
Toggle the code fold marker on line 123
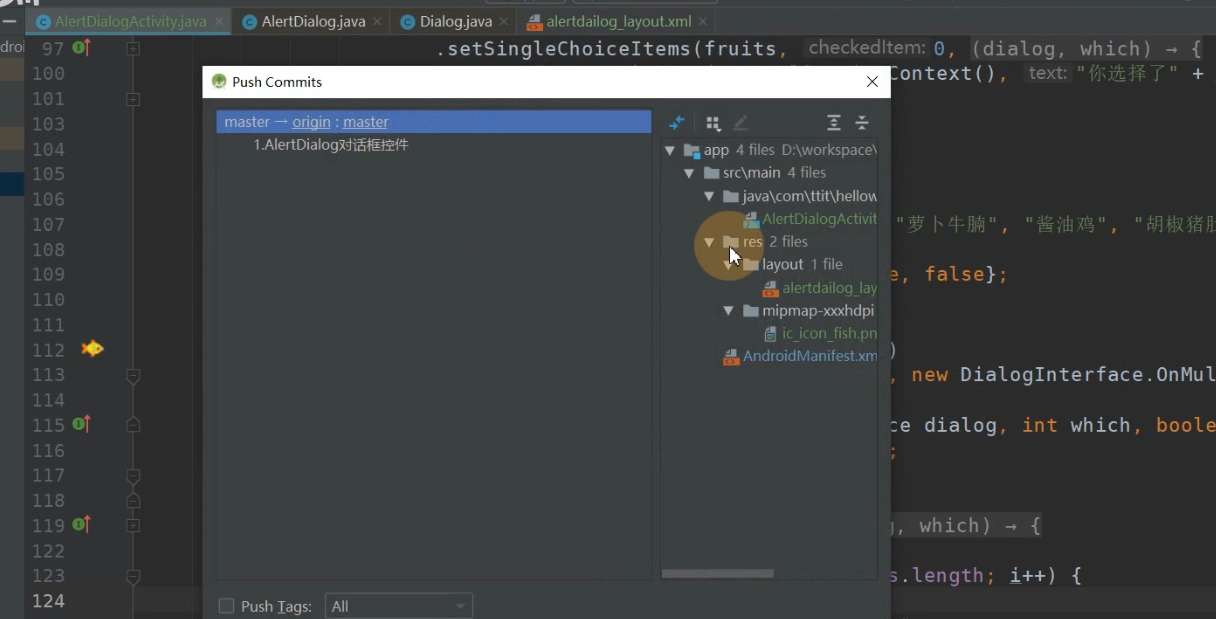[x=133, y=577]
